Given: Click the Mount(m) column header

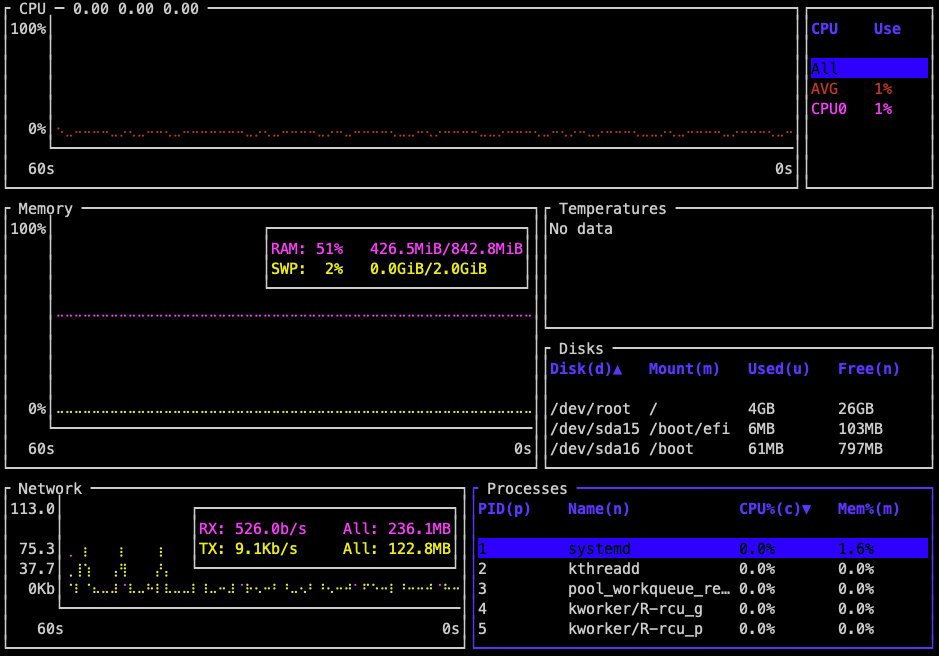Looking at the screenshot, I should tap(684, 369).
